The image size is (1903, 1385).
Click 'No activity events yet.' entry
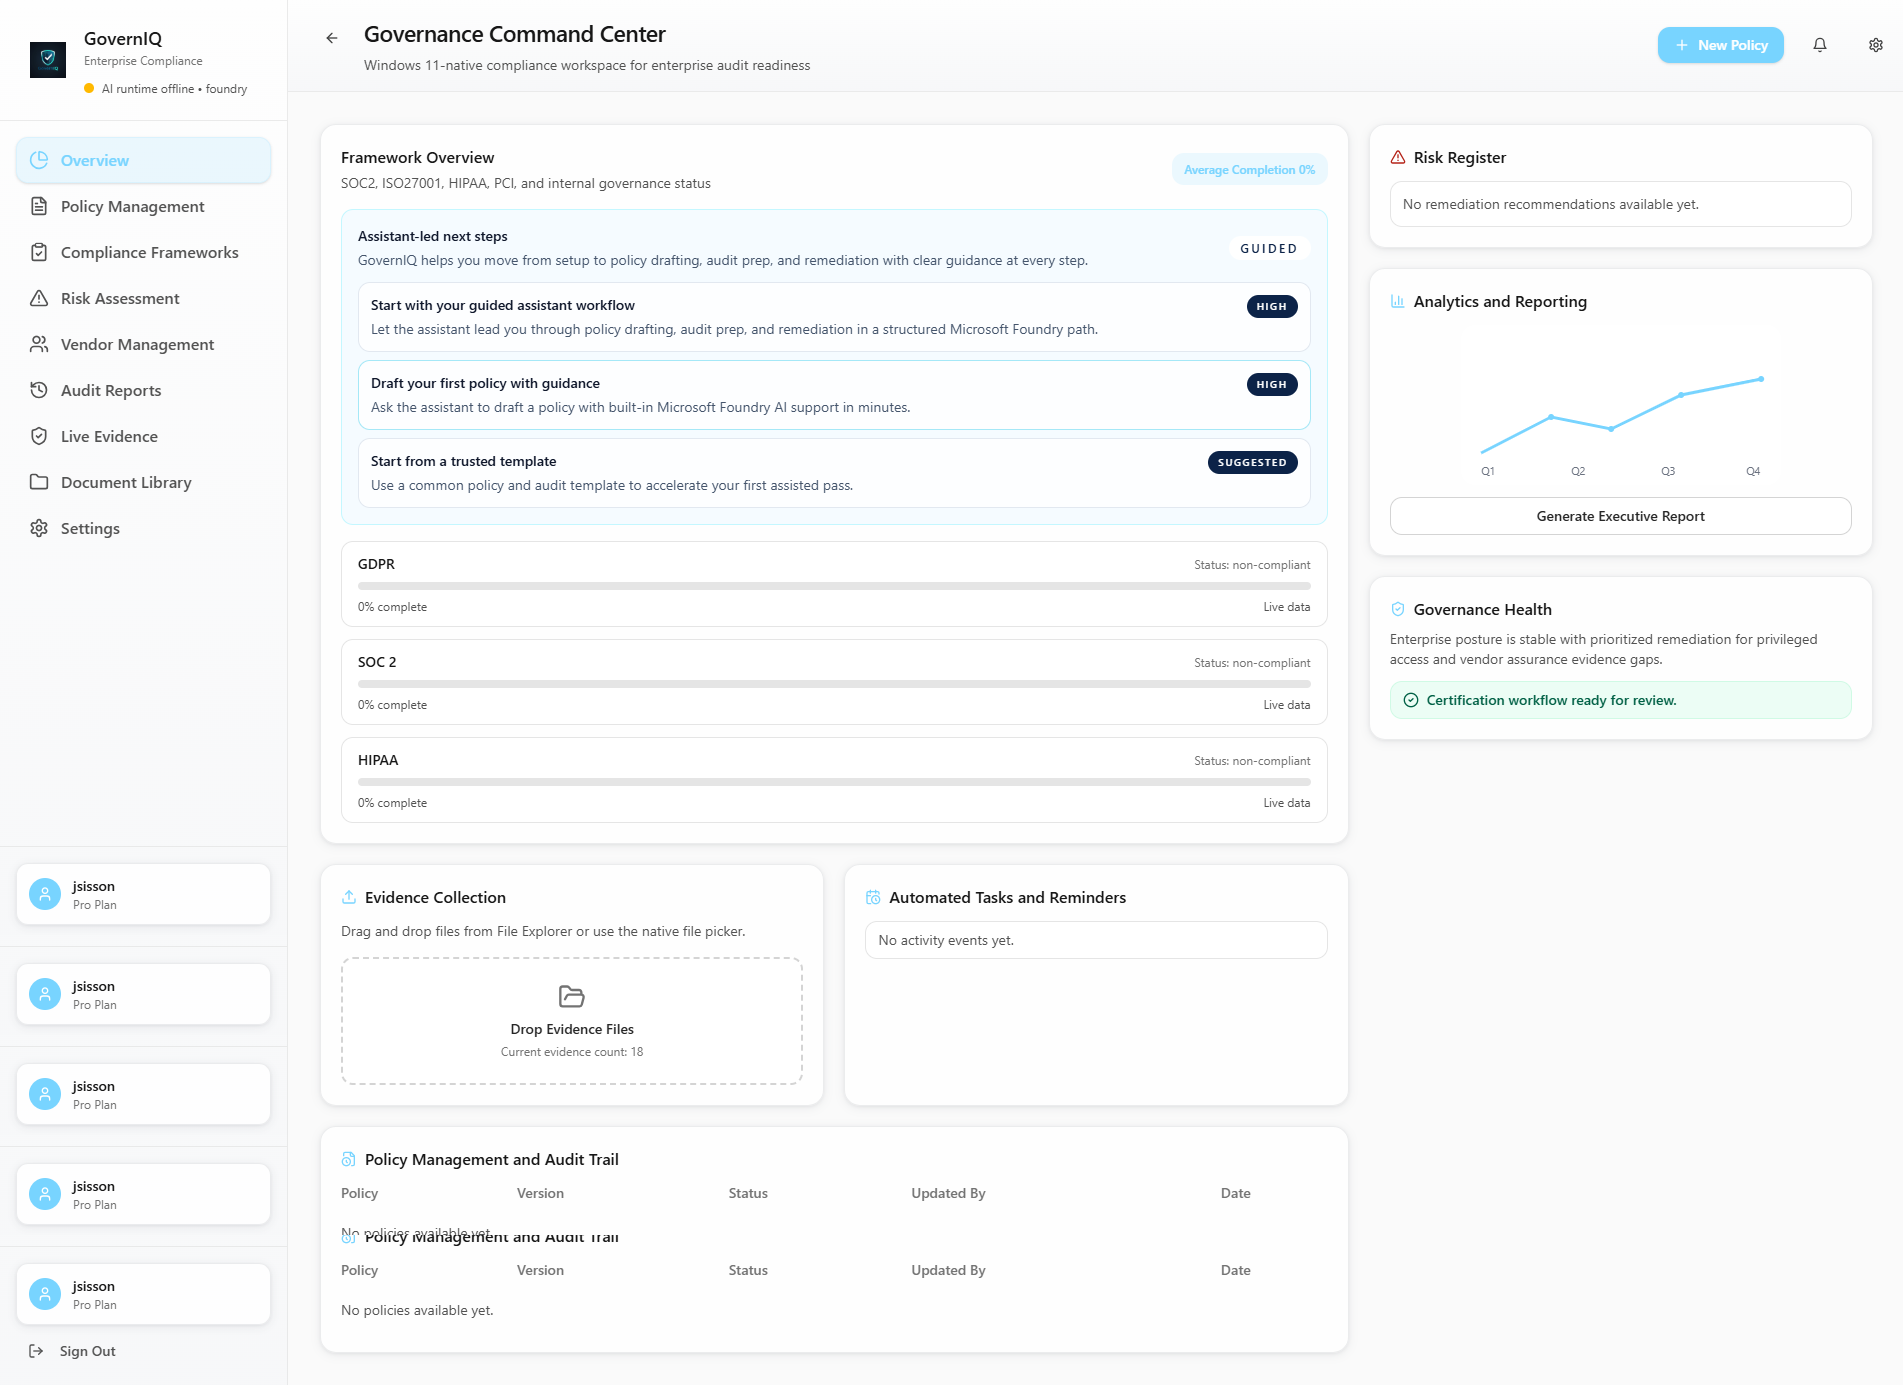[x=1096, y=940]
